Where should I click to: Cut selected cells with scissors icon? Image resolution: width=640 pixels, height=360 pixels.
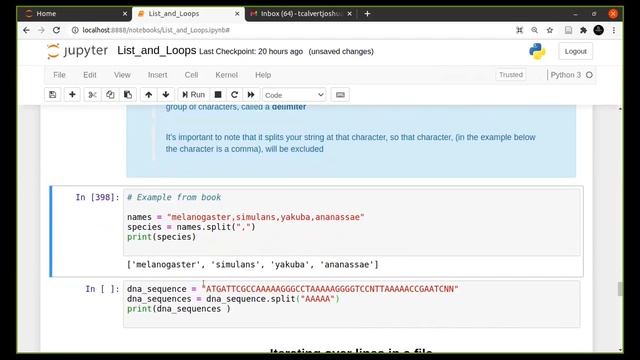pyautogui.click(x=92, y=95)
